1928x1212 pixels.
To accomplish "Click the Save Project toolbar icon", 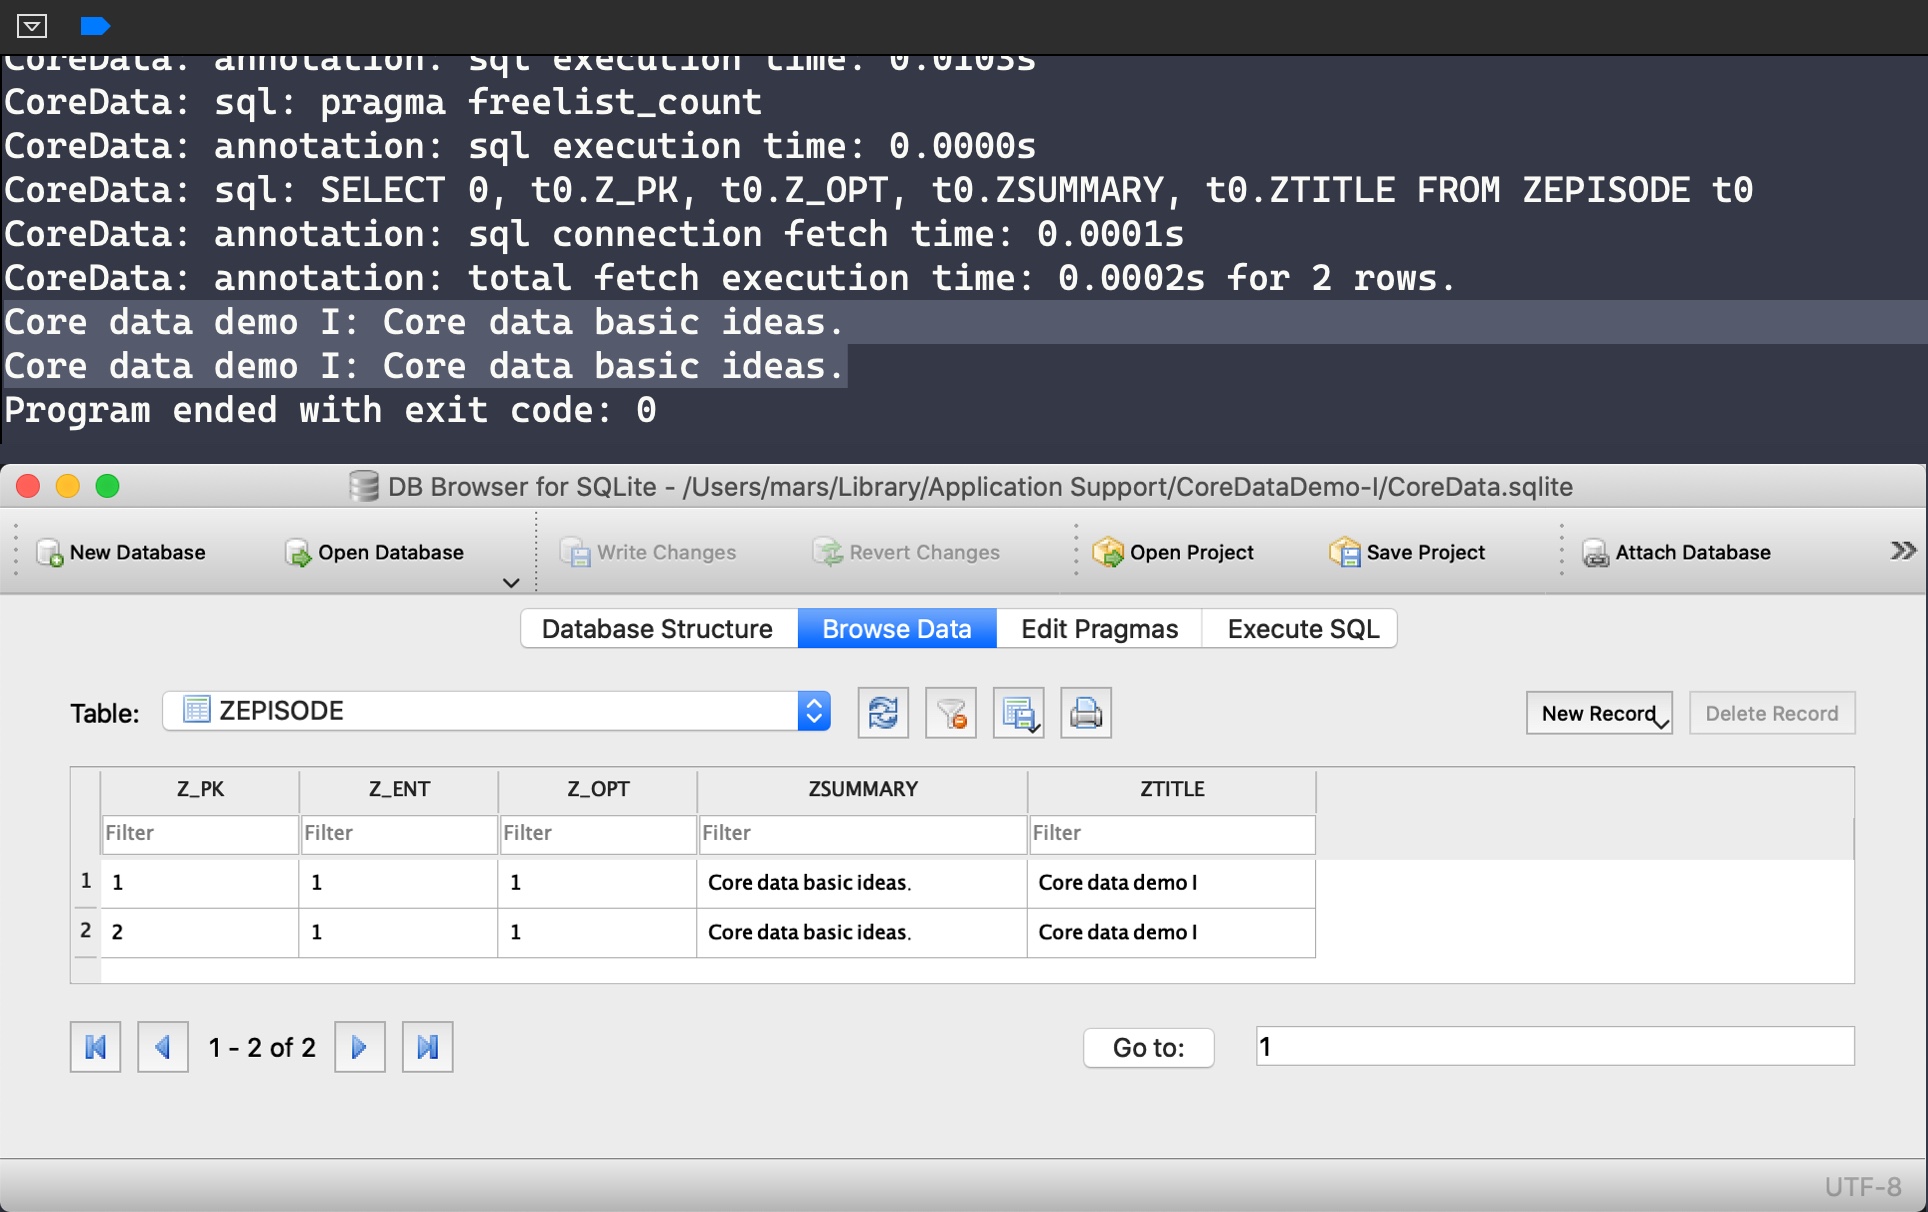I will (x=1345, y=553).
